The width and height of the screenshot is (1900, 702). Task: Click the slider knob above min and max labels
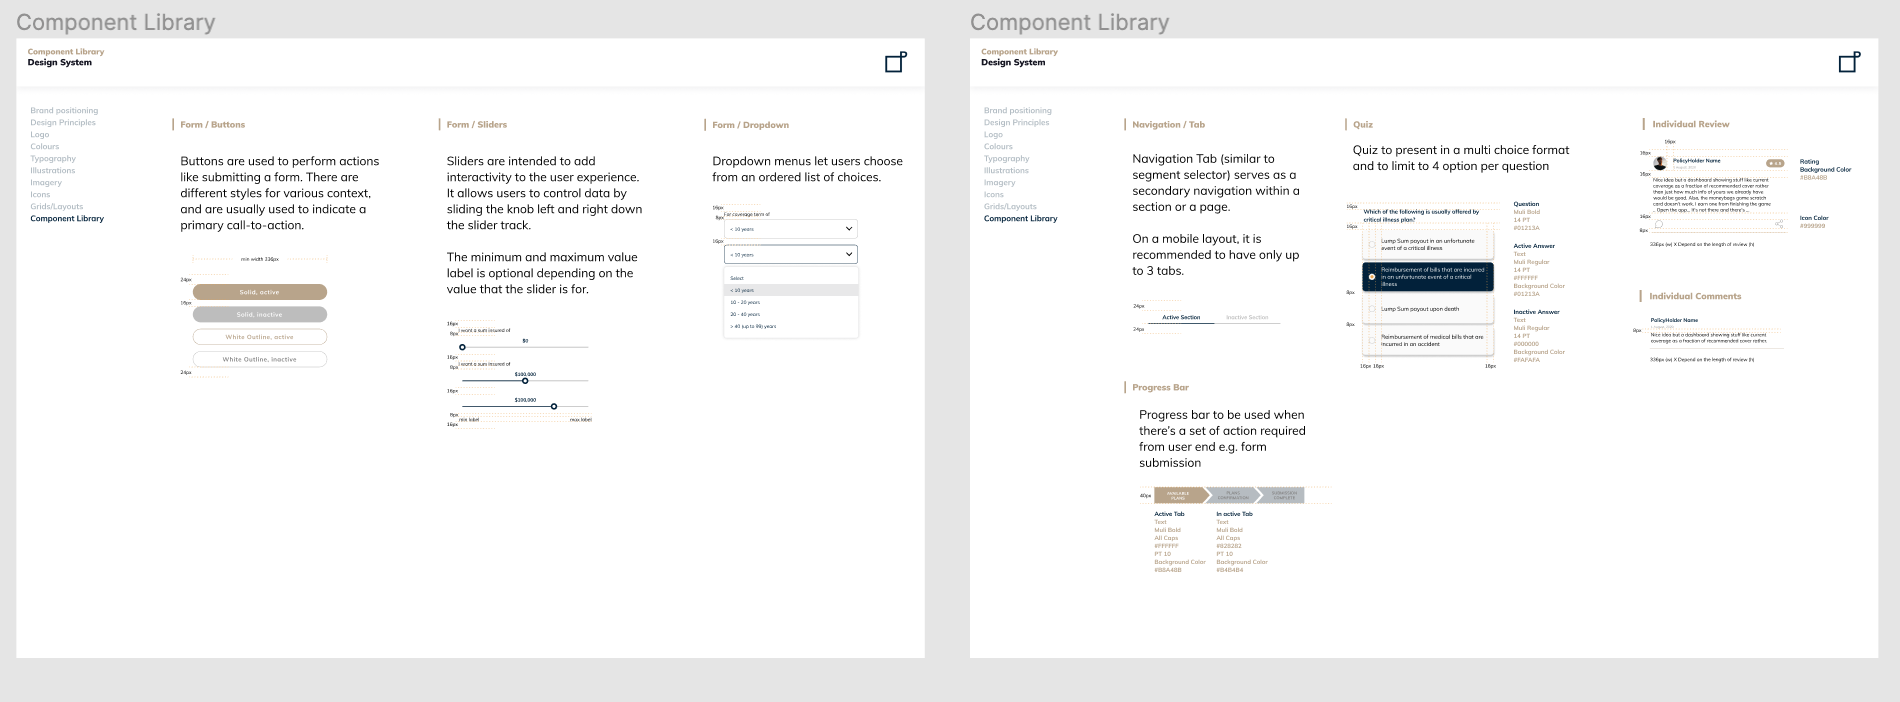(x=554, y=406)
